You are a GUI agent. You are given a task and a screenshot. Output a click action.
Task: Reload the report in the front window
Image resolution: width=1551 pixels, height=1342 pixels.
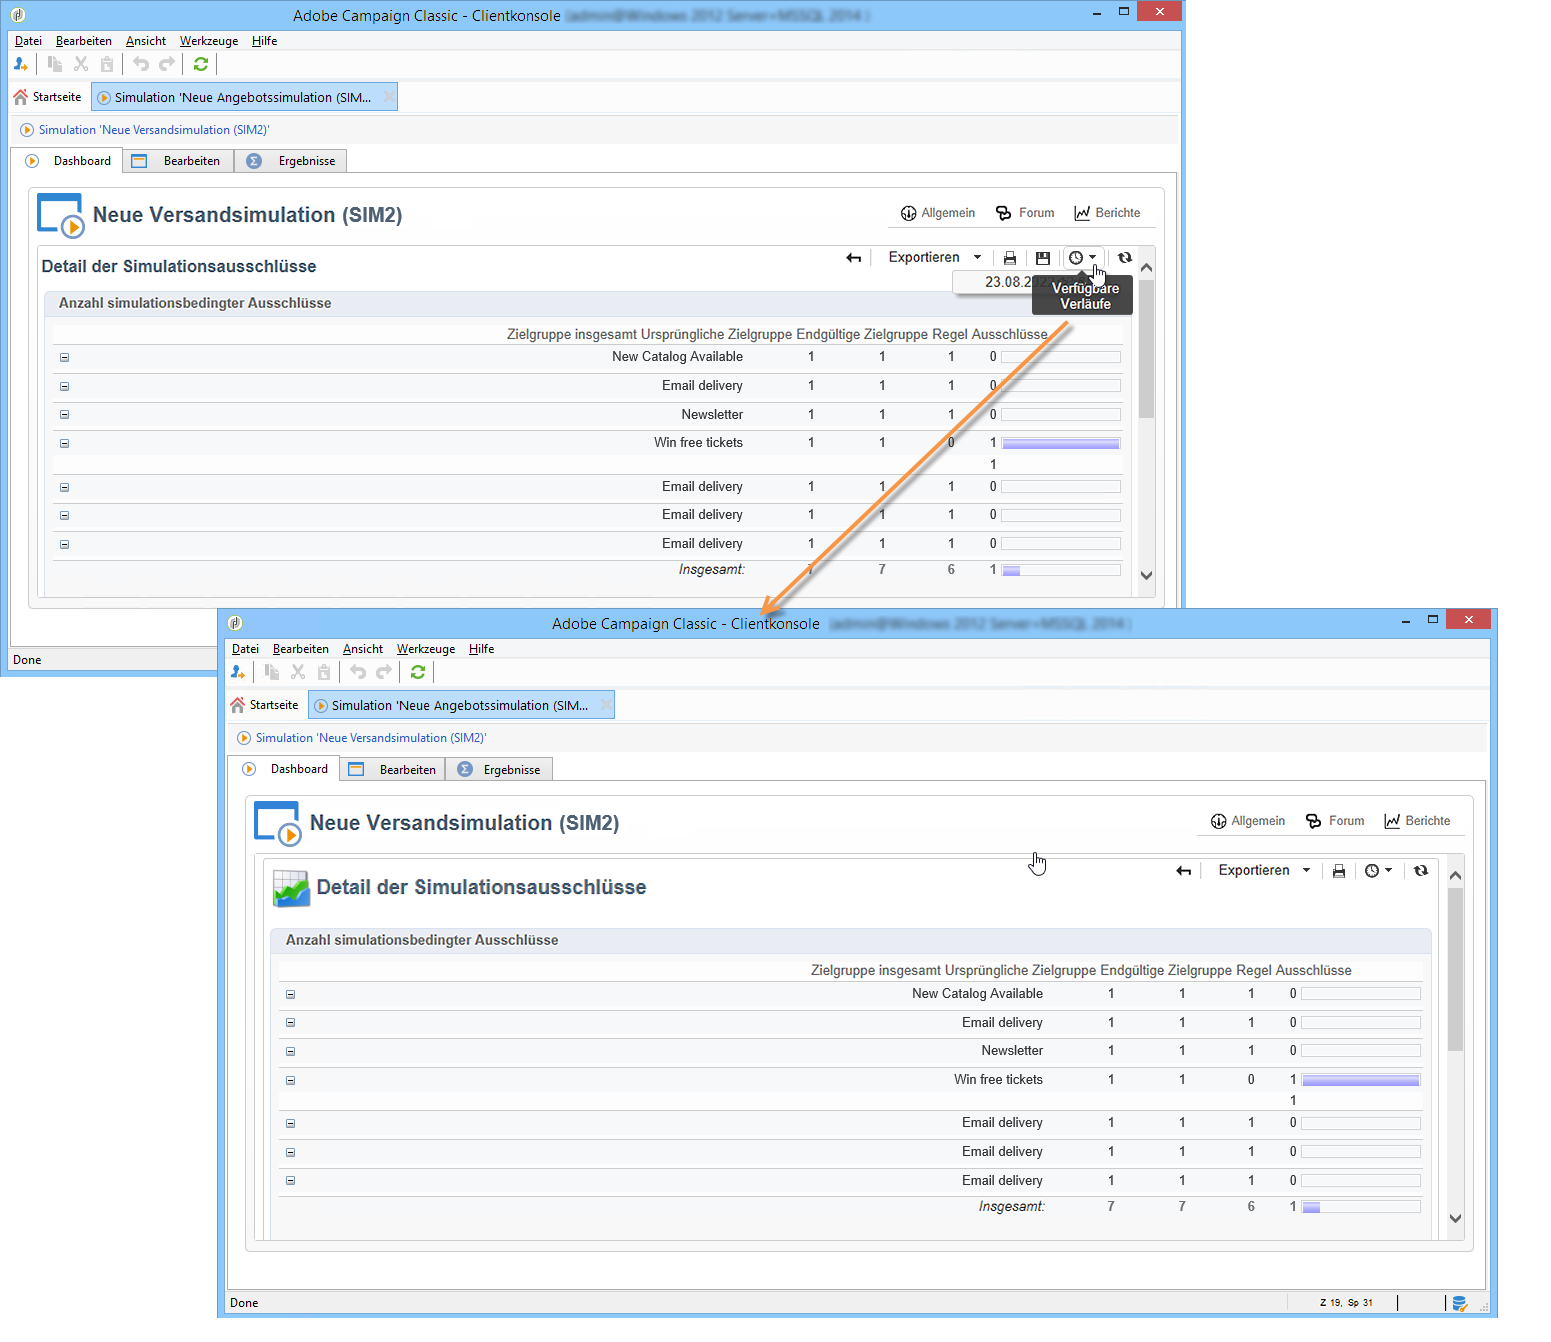(1421, 871)
